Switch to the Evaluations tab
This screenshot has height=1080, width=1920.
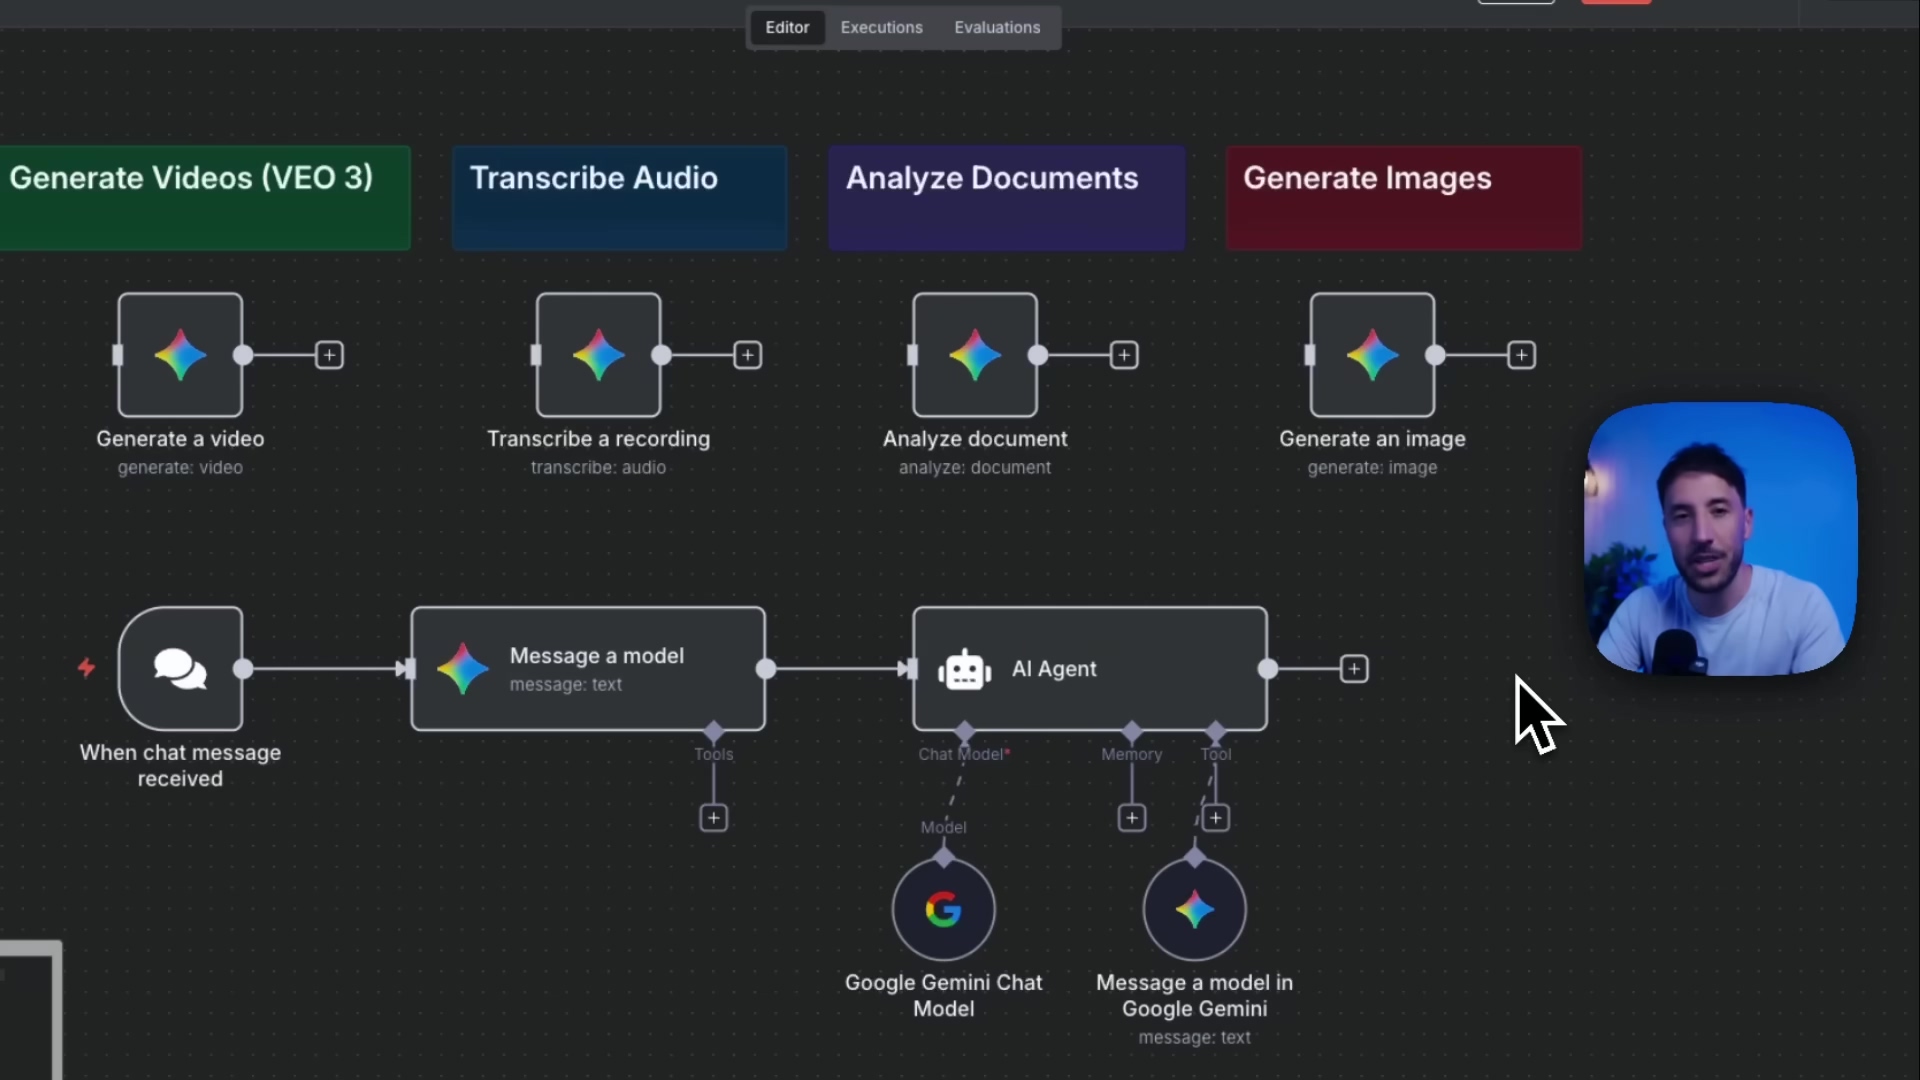point(996,27)
